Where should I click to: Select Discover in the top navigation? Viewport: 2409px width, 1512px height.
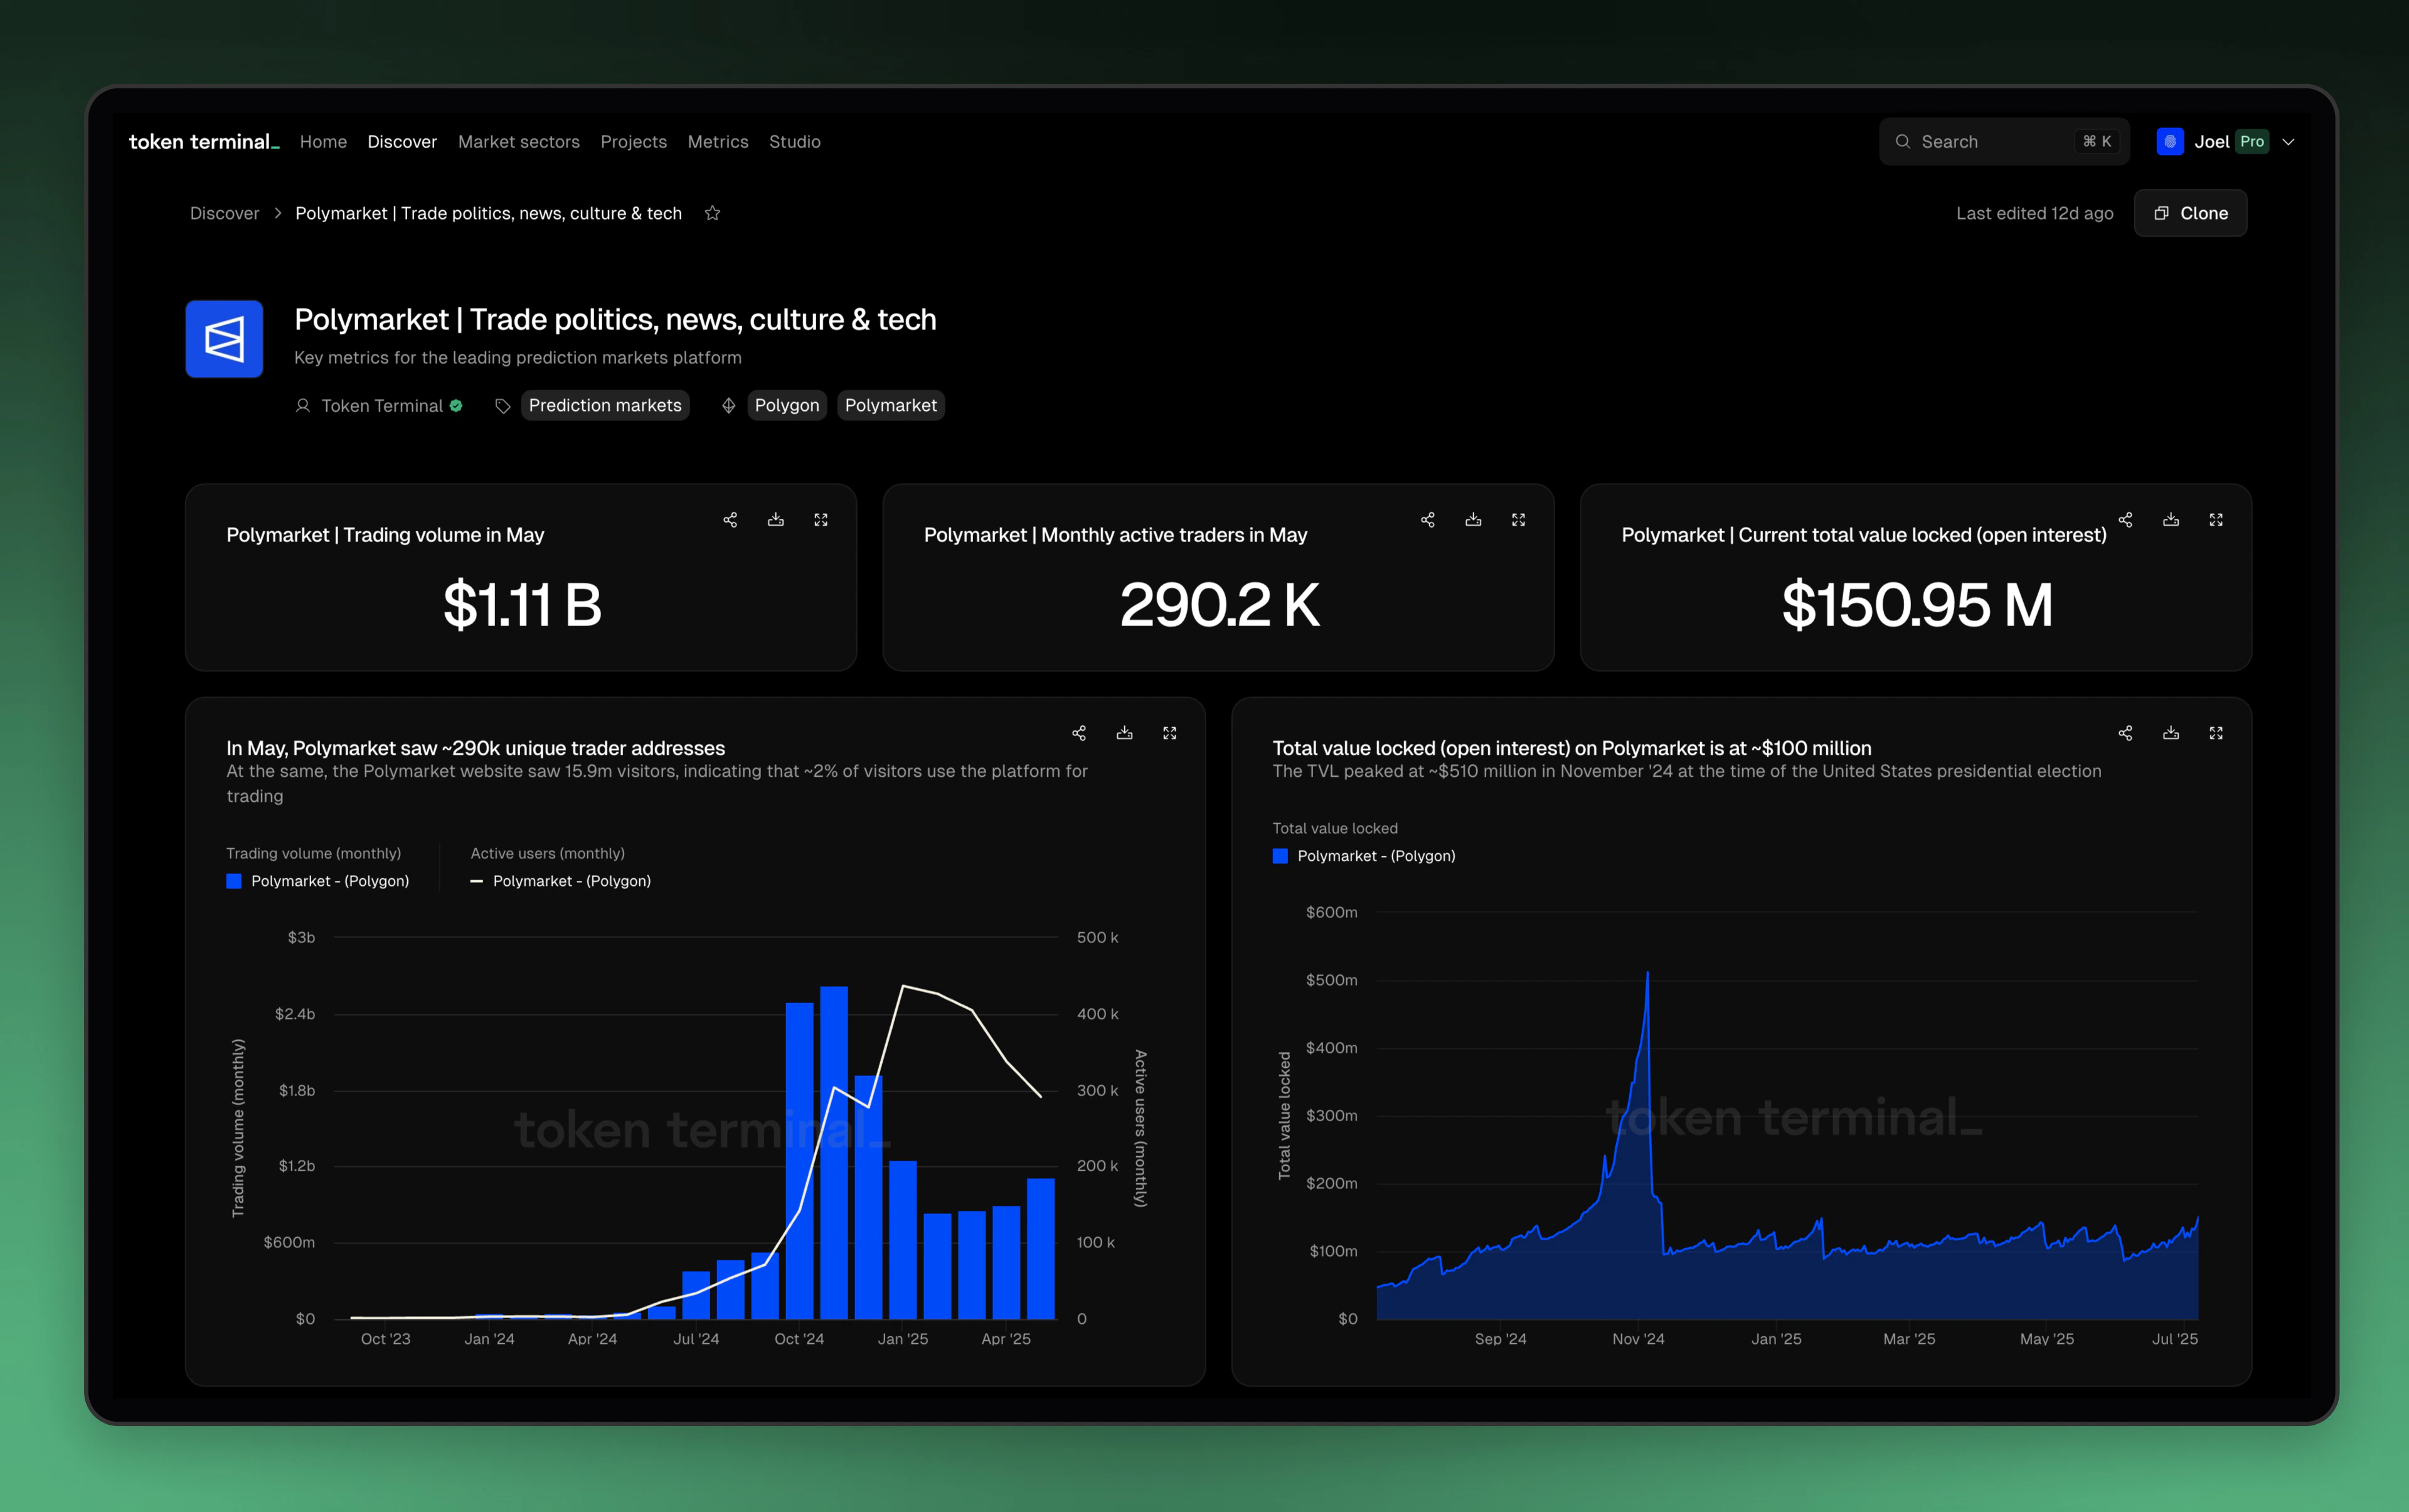[x=402, y=142]
